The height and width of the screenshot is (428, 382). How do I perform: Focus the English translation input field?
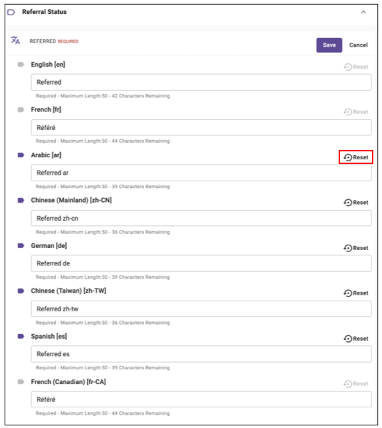pos(201,82)
